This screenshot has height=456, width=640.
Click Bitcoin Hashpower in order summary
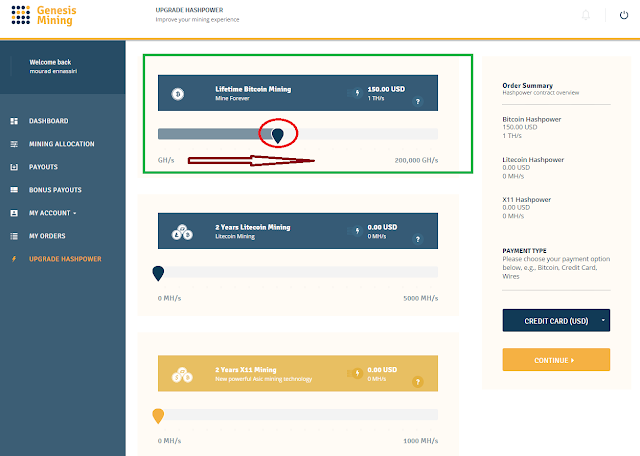531,119
